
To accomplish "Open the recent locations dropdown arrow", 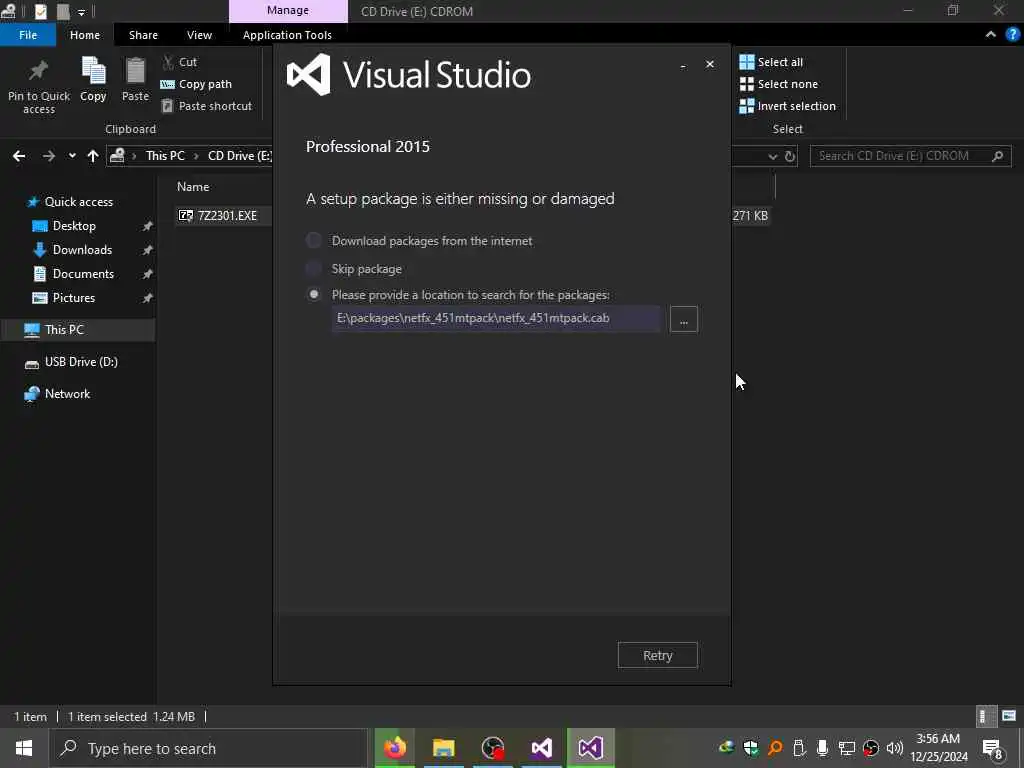I will [72, 156].
